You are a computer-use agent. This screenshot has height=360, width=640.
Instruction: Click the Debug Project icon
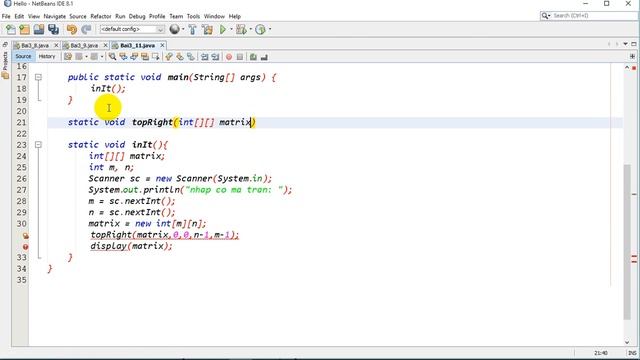coord(241,29)
